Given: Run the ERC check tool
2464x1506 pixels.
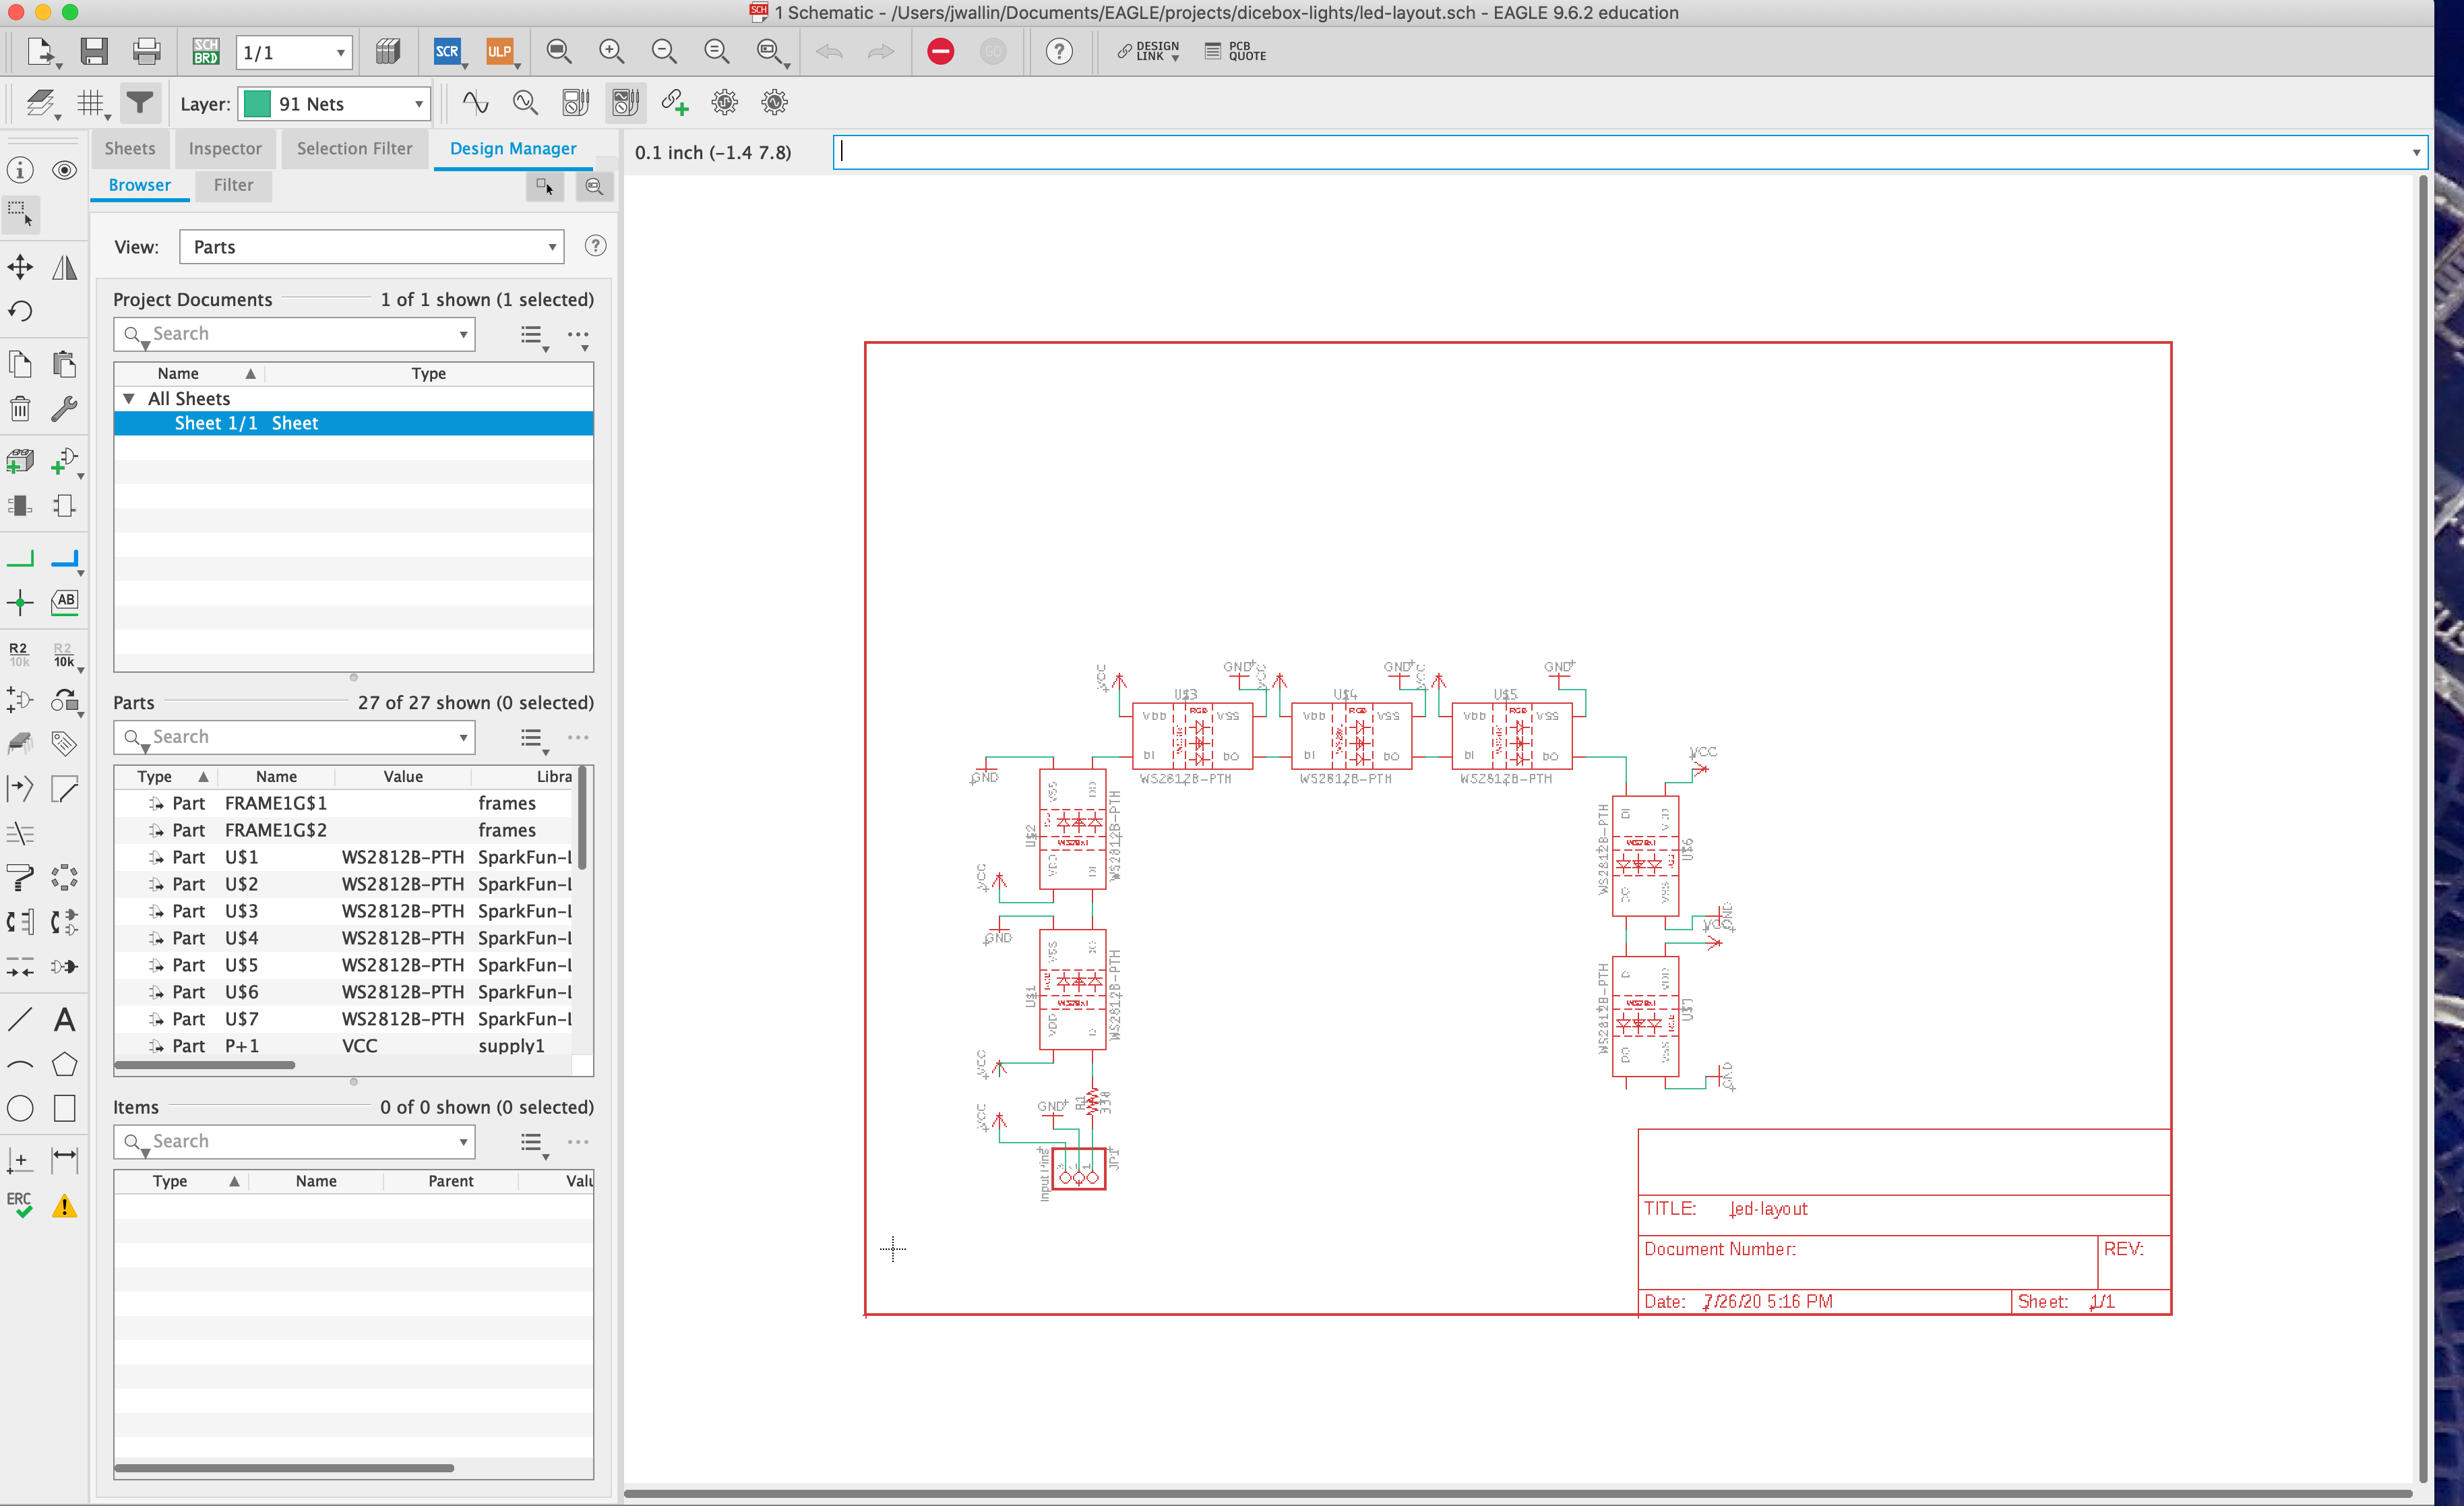Looking at the screenshot, I should 20,1205.
